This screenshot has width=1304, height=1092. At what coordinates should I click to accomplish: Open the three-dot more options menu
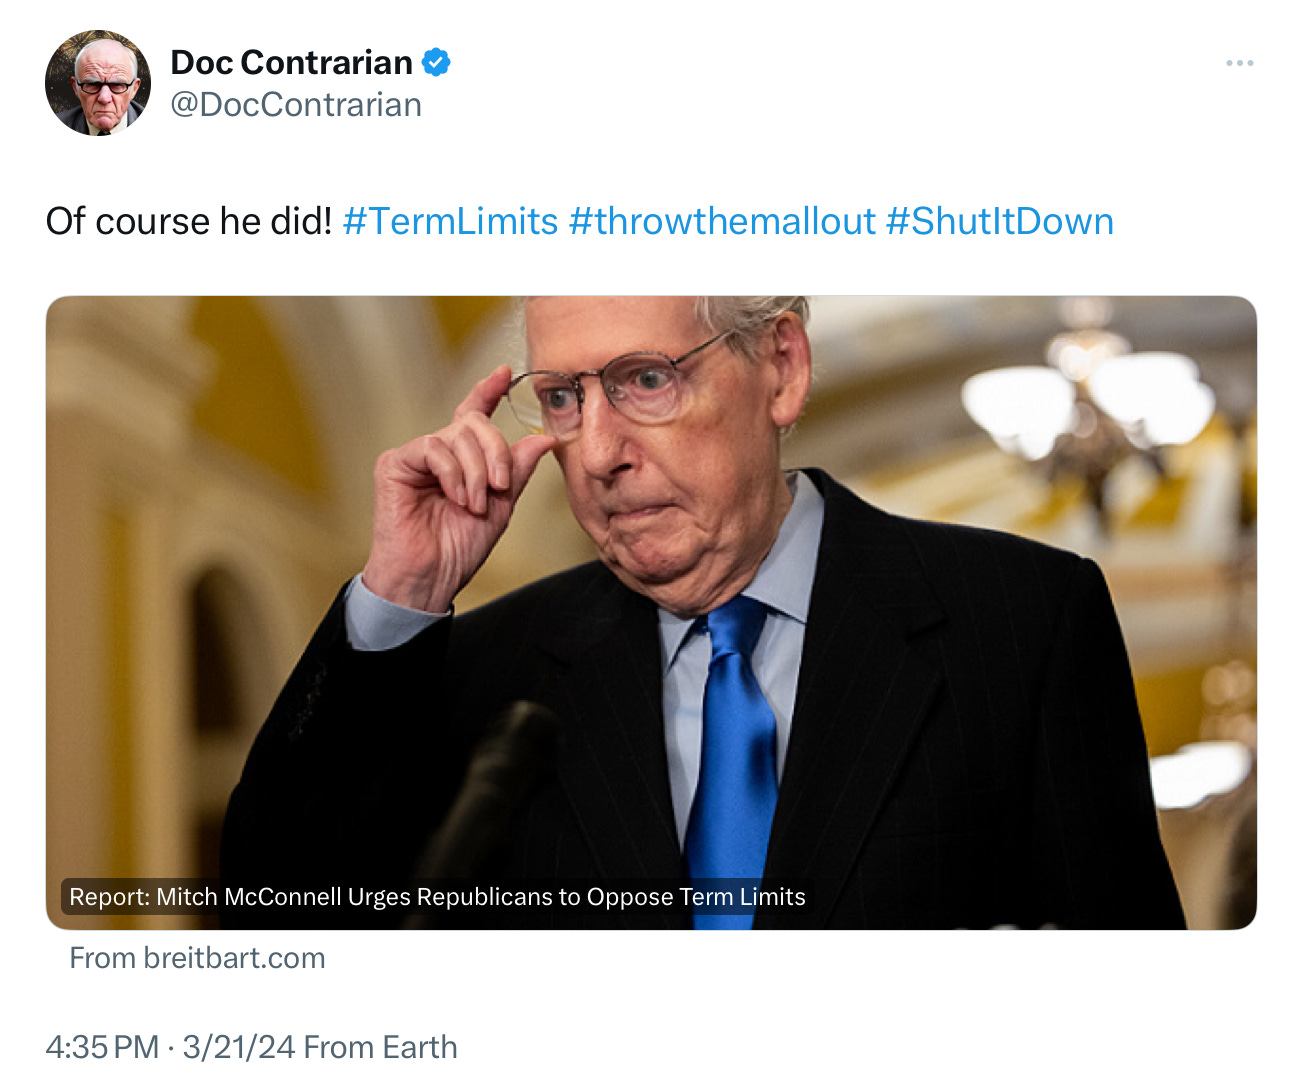coord(1239,63)
